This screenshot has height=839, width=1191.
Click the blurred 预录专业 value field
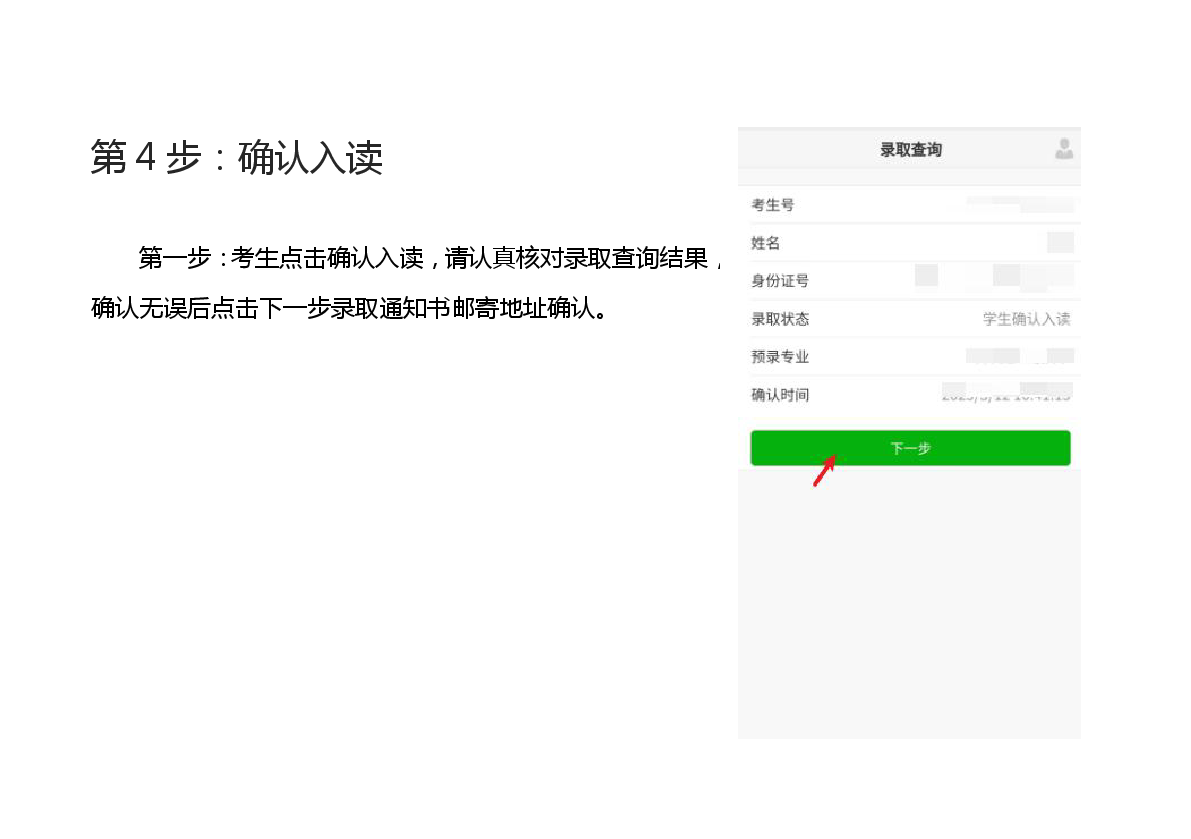[x=1020, y=356]
